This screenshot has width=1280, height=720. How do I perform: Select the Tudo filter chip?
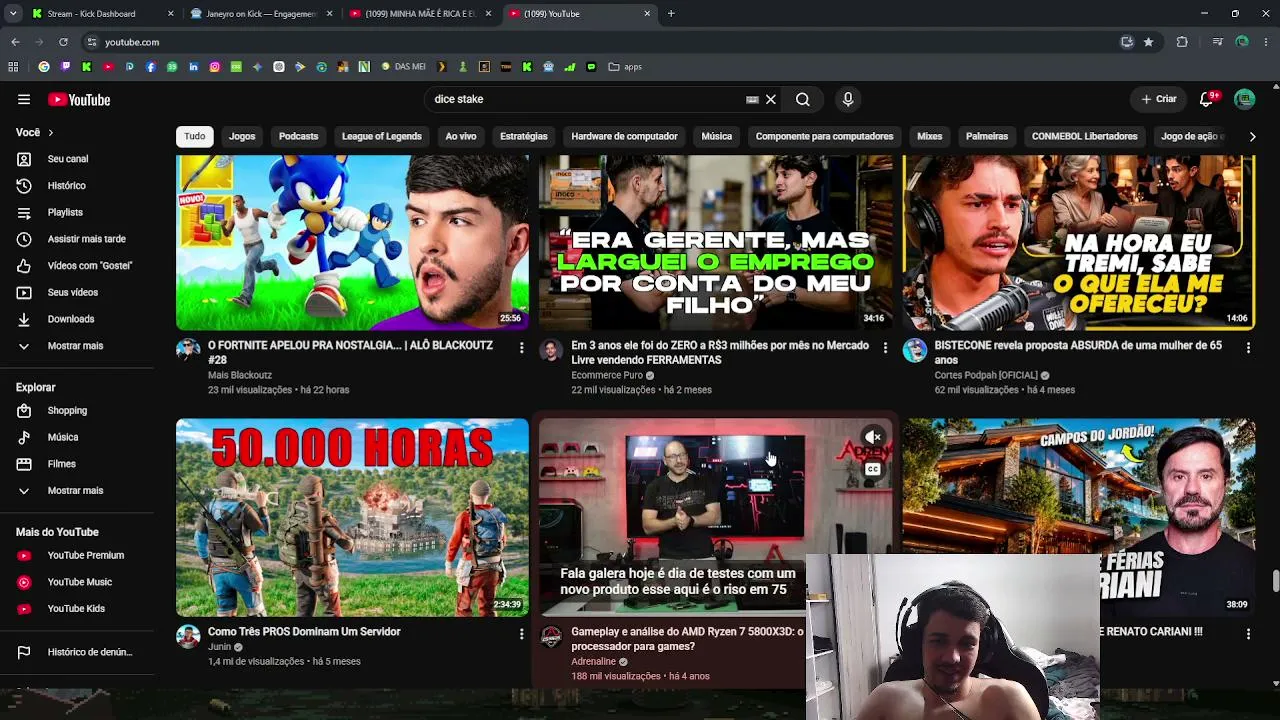[x=195, y=136]
